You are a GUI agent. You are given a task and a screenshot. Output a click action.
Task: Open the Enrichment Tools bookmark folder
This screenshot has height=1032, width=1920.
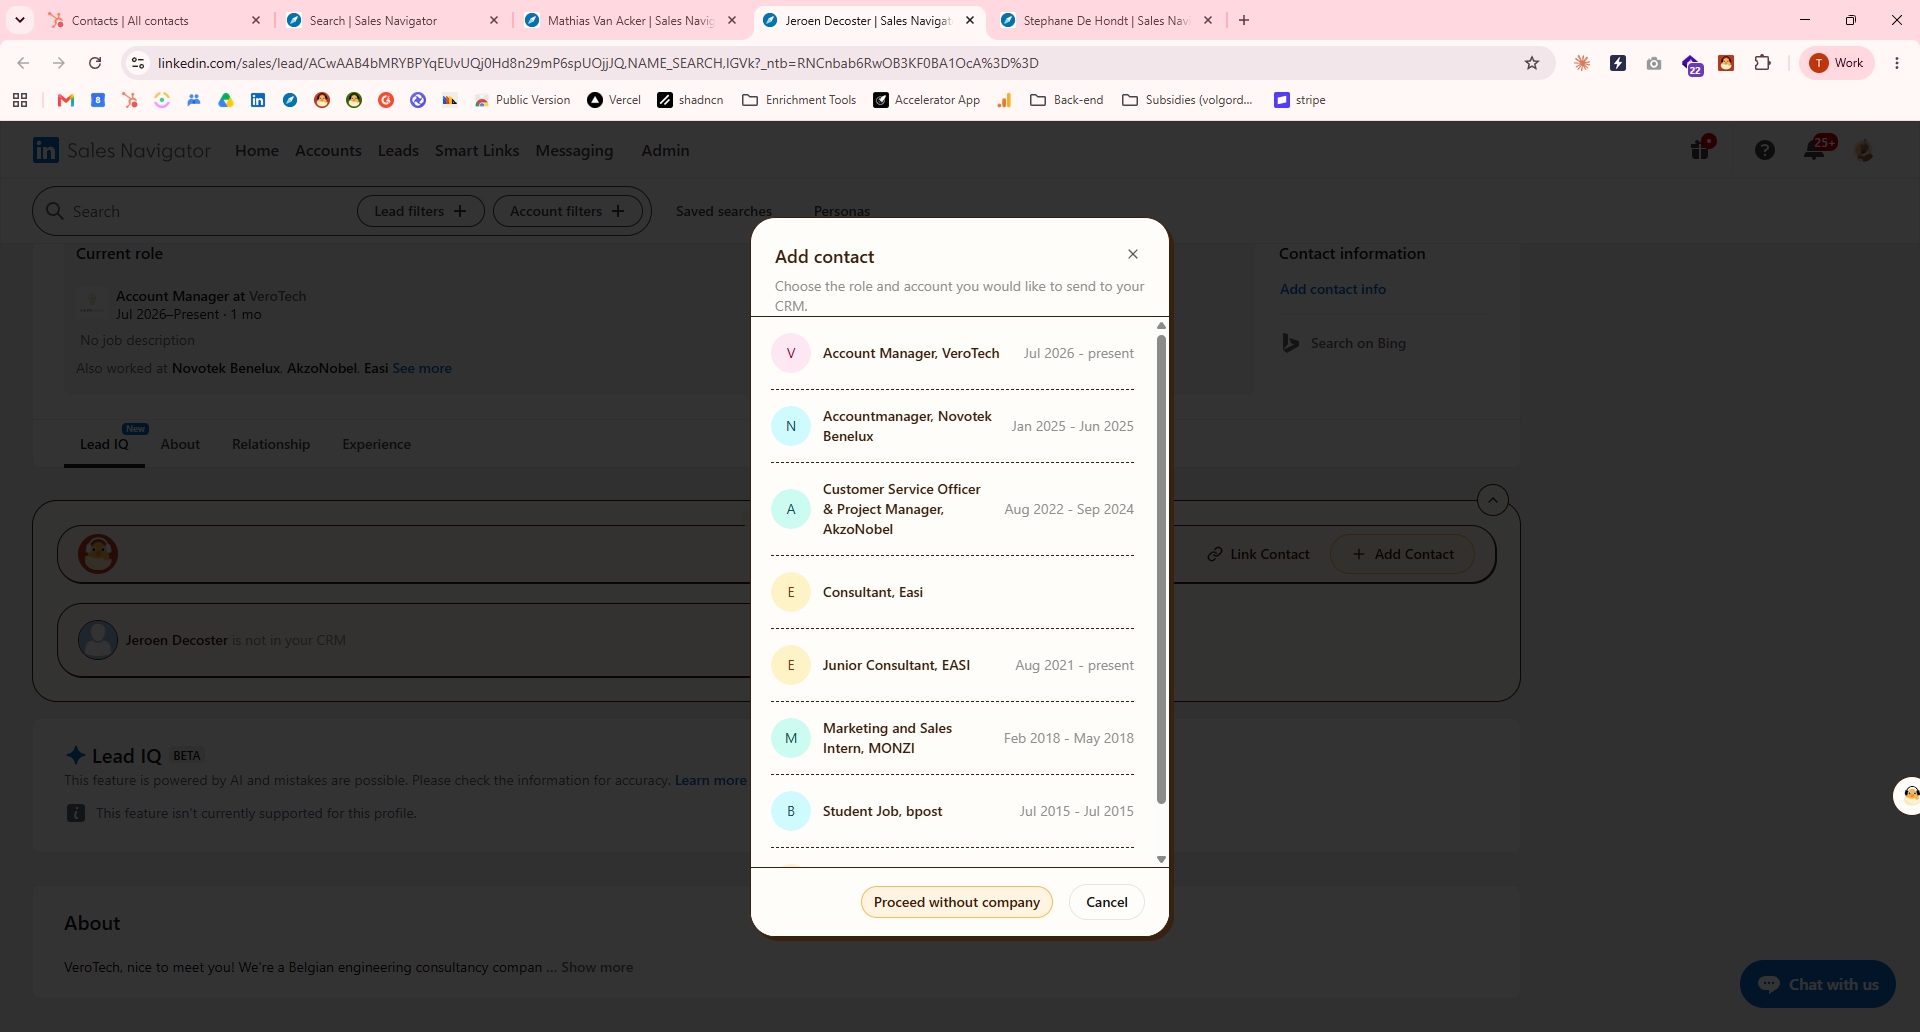tap(799, 100)
